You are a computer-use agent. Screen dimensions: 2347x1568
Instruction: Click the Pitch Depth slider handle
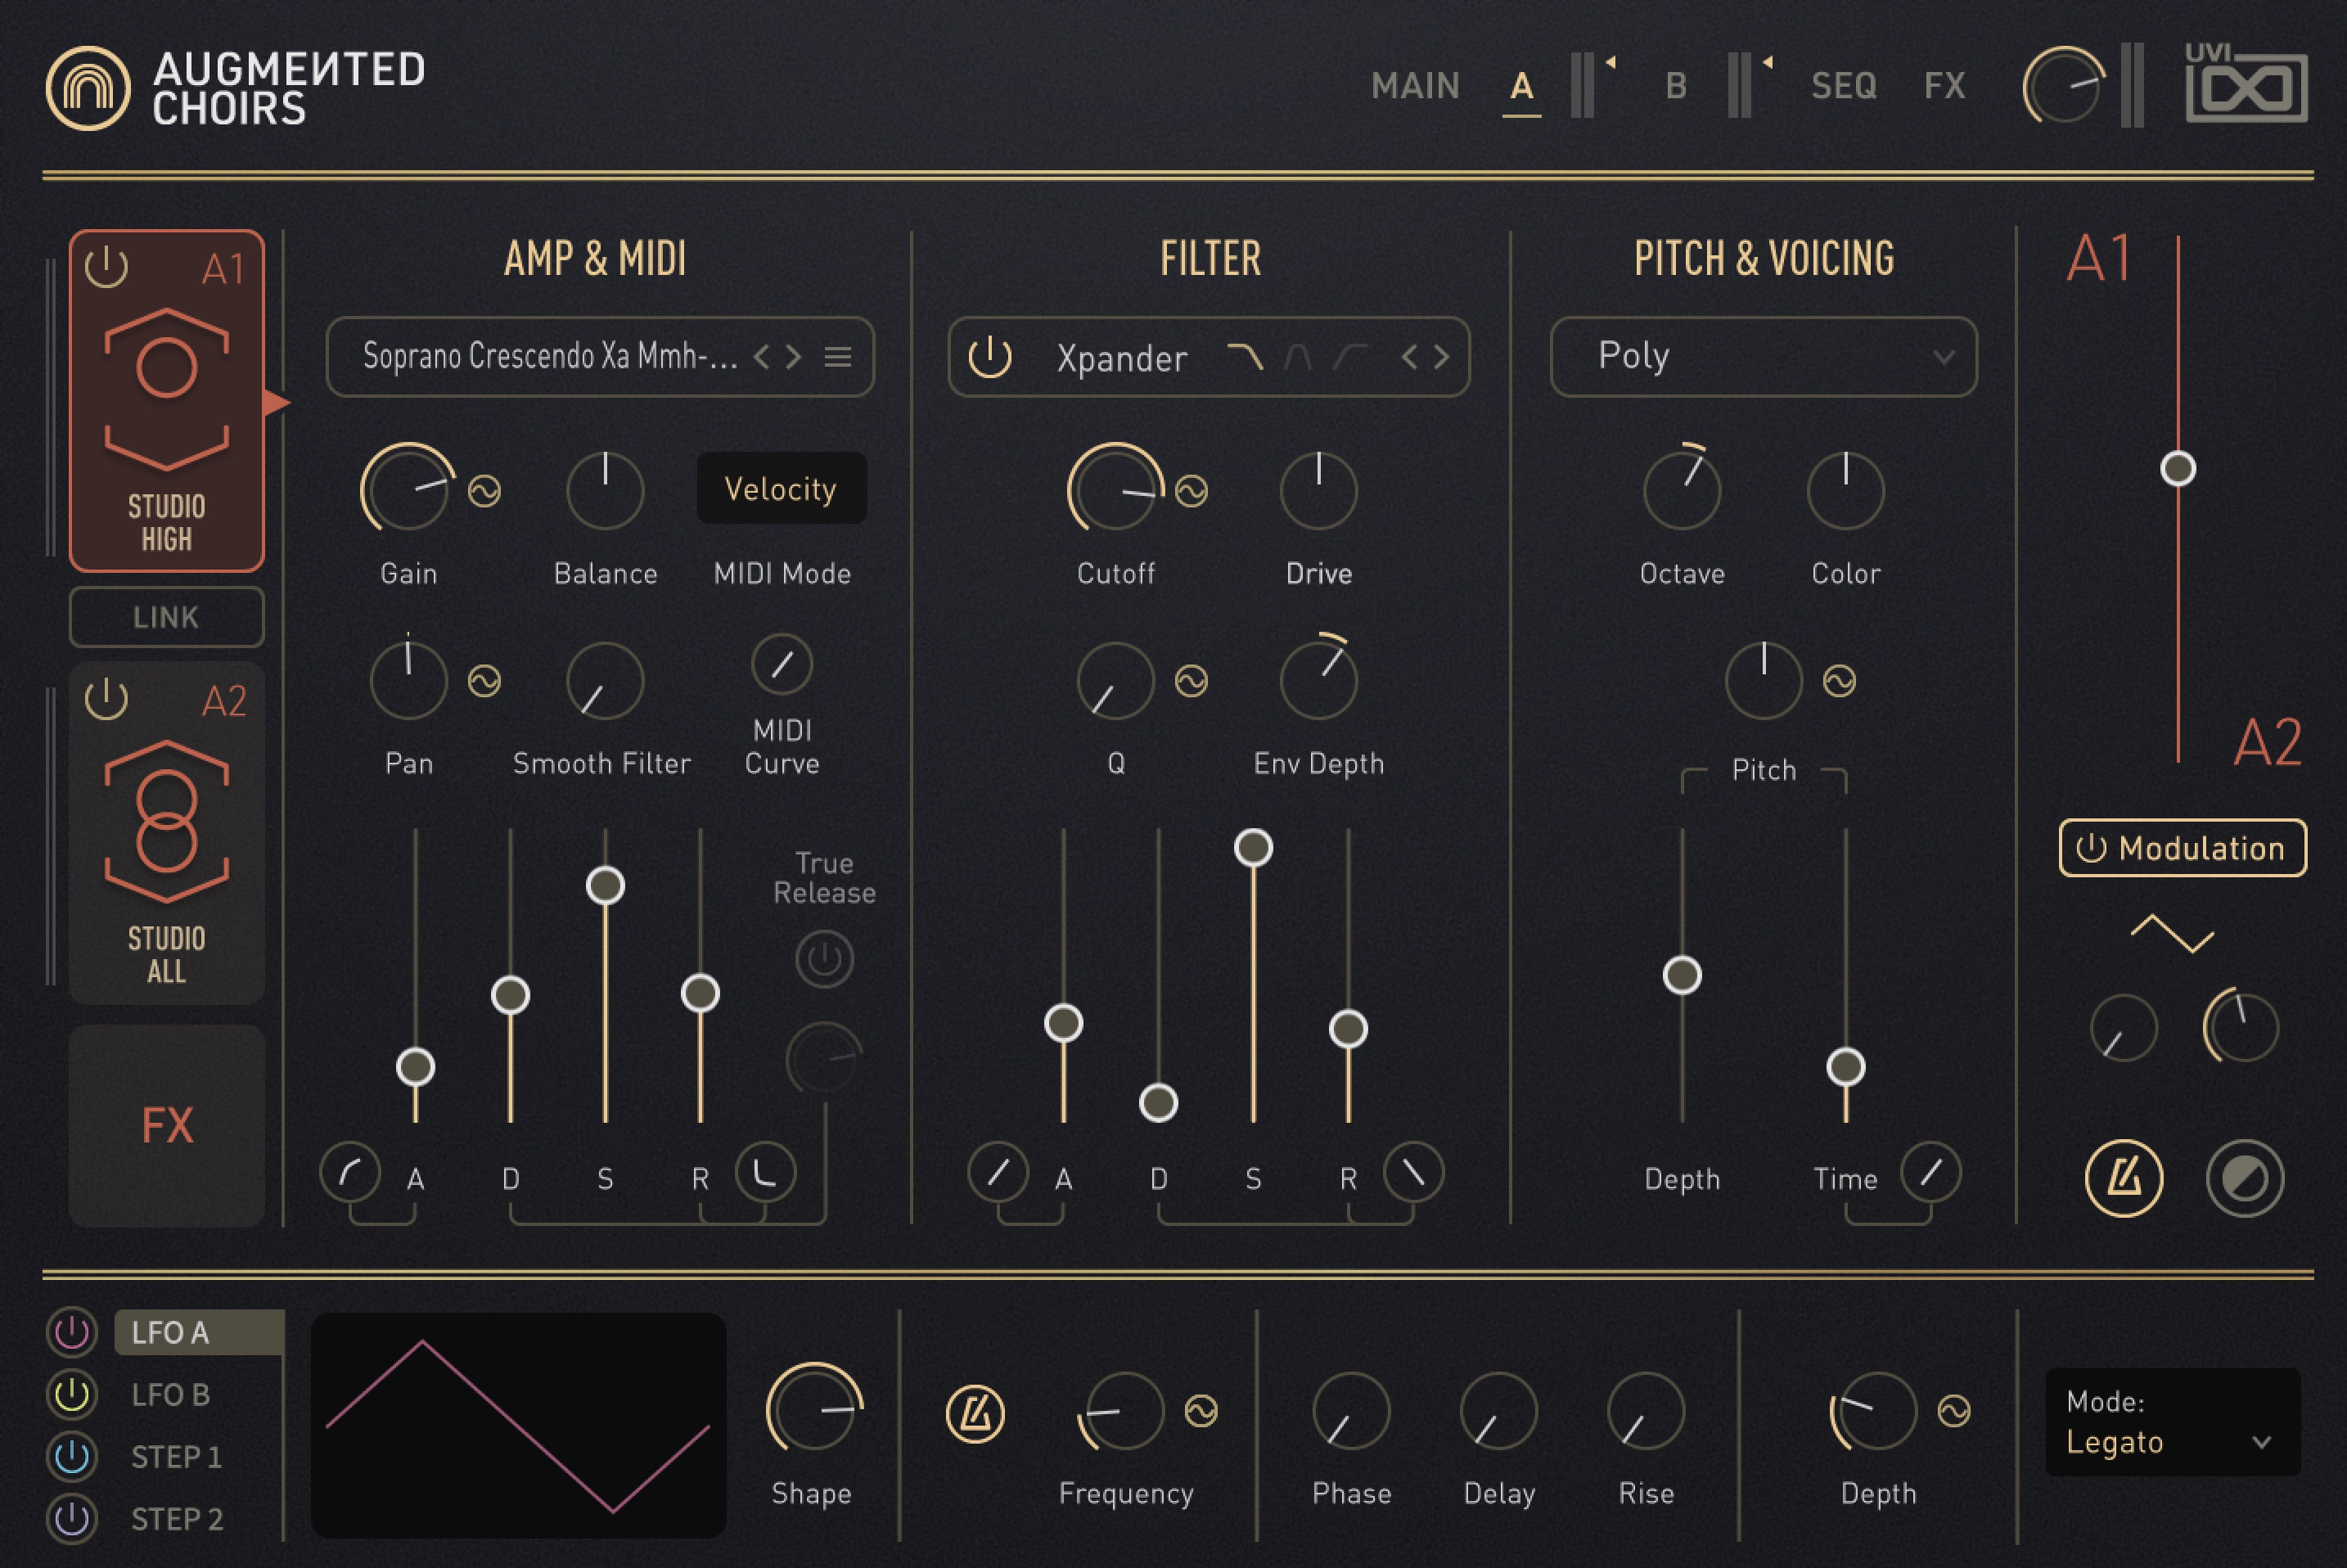[x=1682, y=975]
